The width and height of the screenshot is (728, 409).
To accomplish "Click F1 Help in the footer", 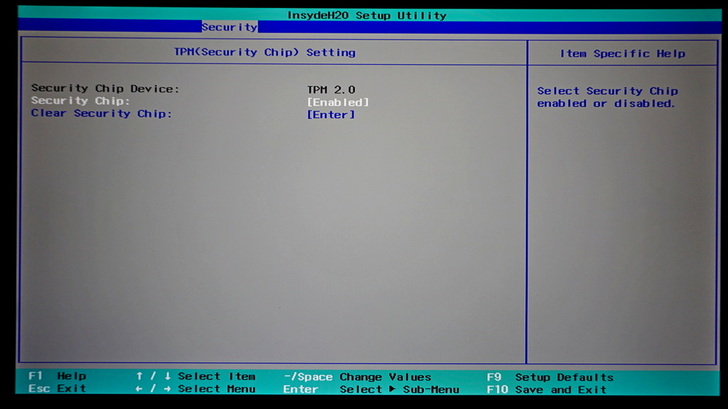I will (57, 376).
